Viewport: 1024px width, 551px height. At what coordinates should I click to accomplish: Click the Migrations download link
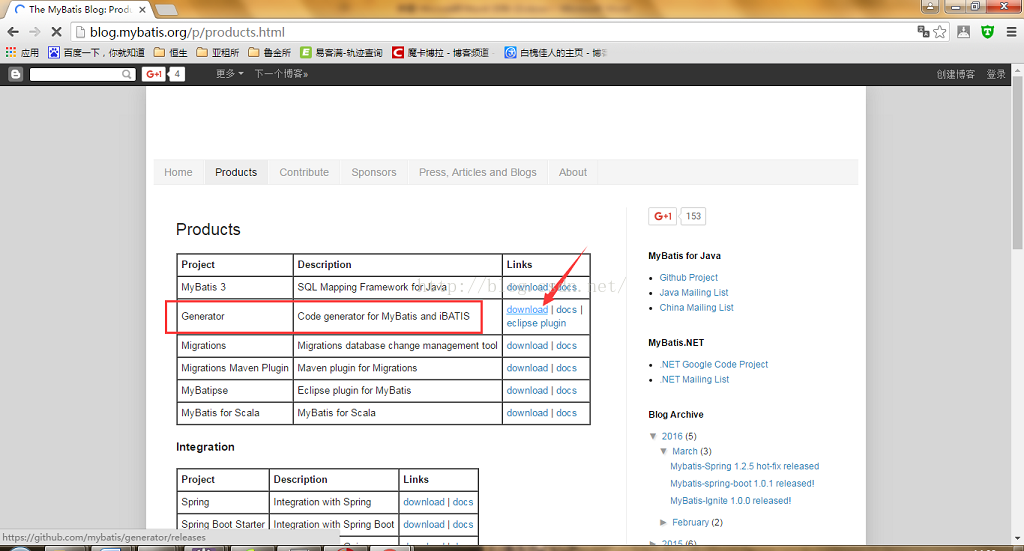(x=527, y=345)
